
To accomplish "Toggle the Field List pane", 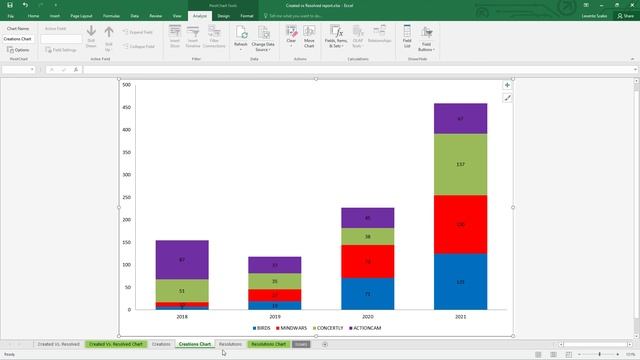I will pyautogui.click(x=407, y=37).
